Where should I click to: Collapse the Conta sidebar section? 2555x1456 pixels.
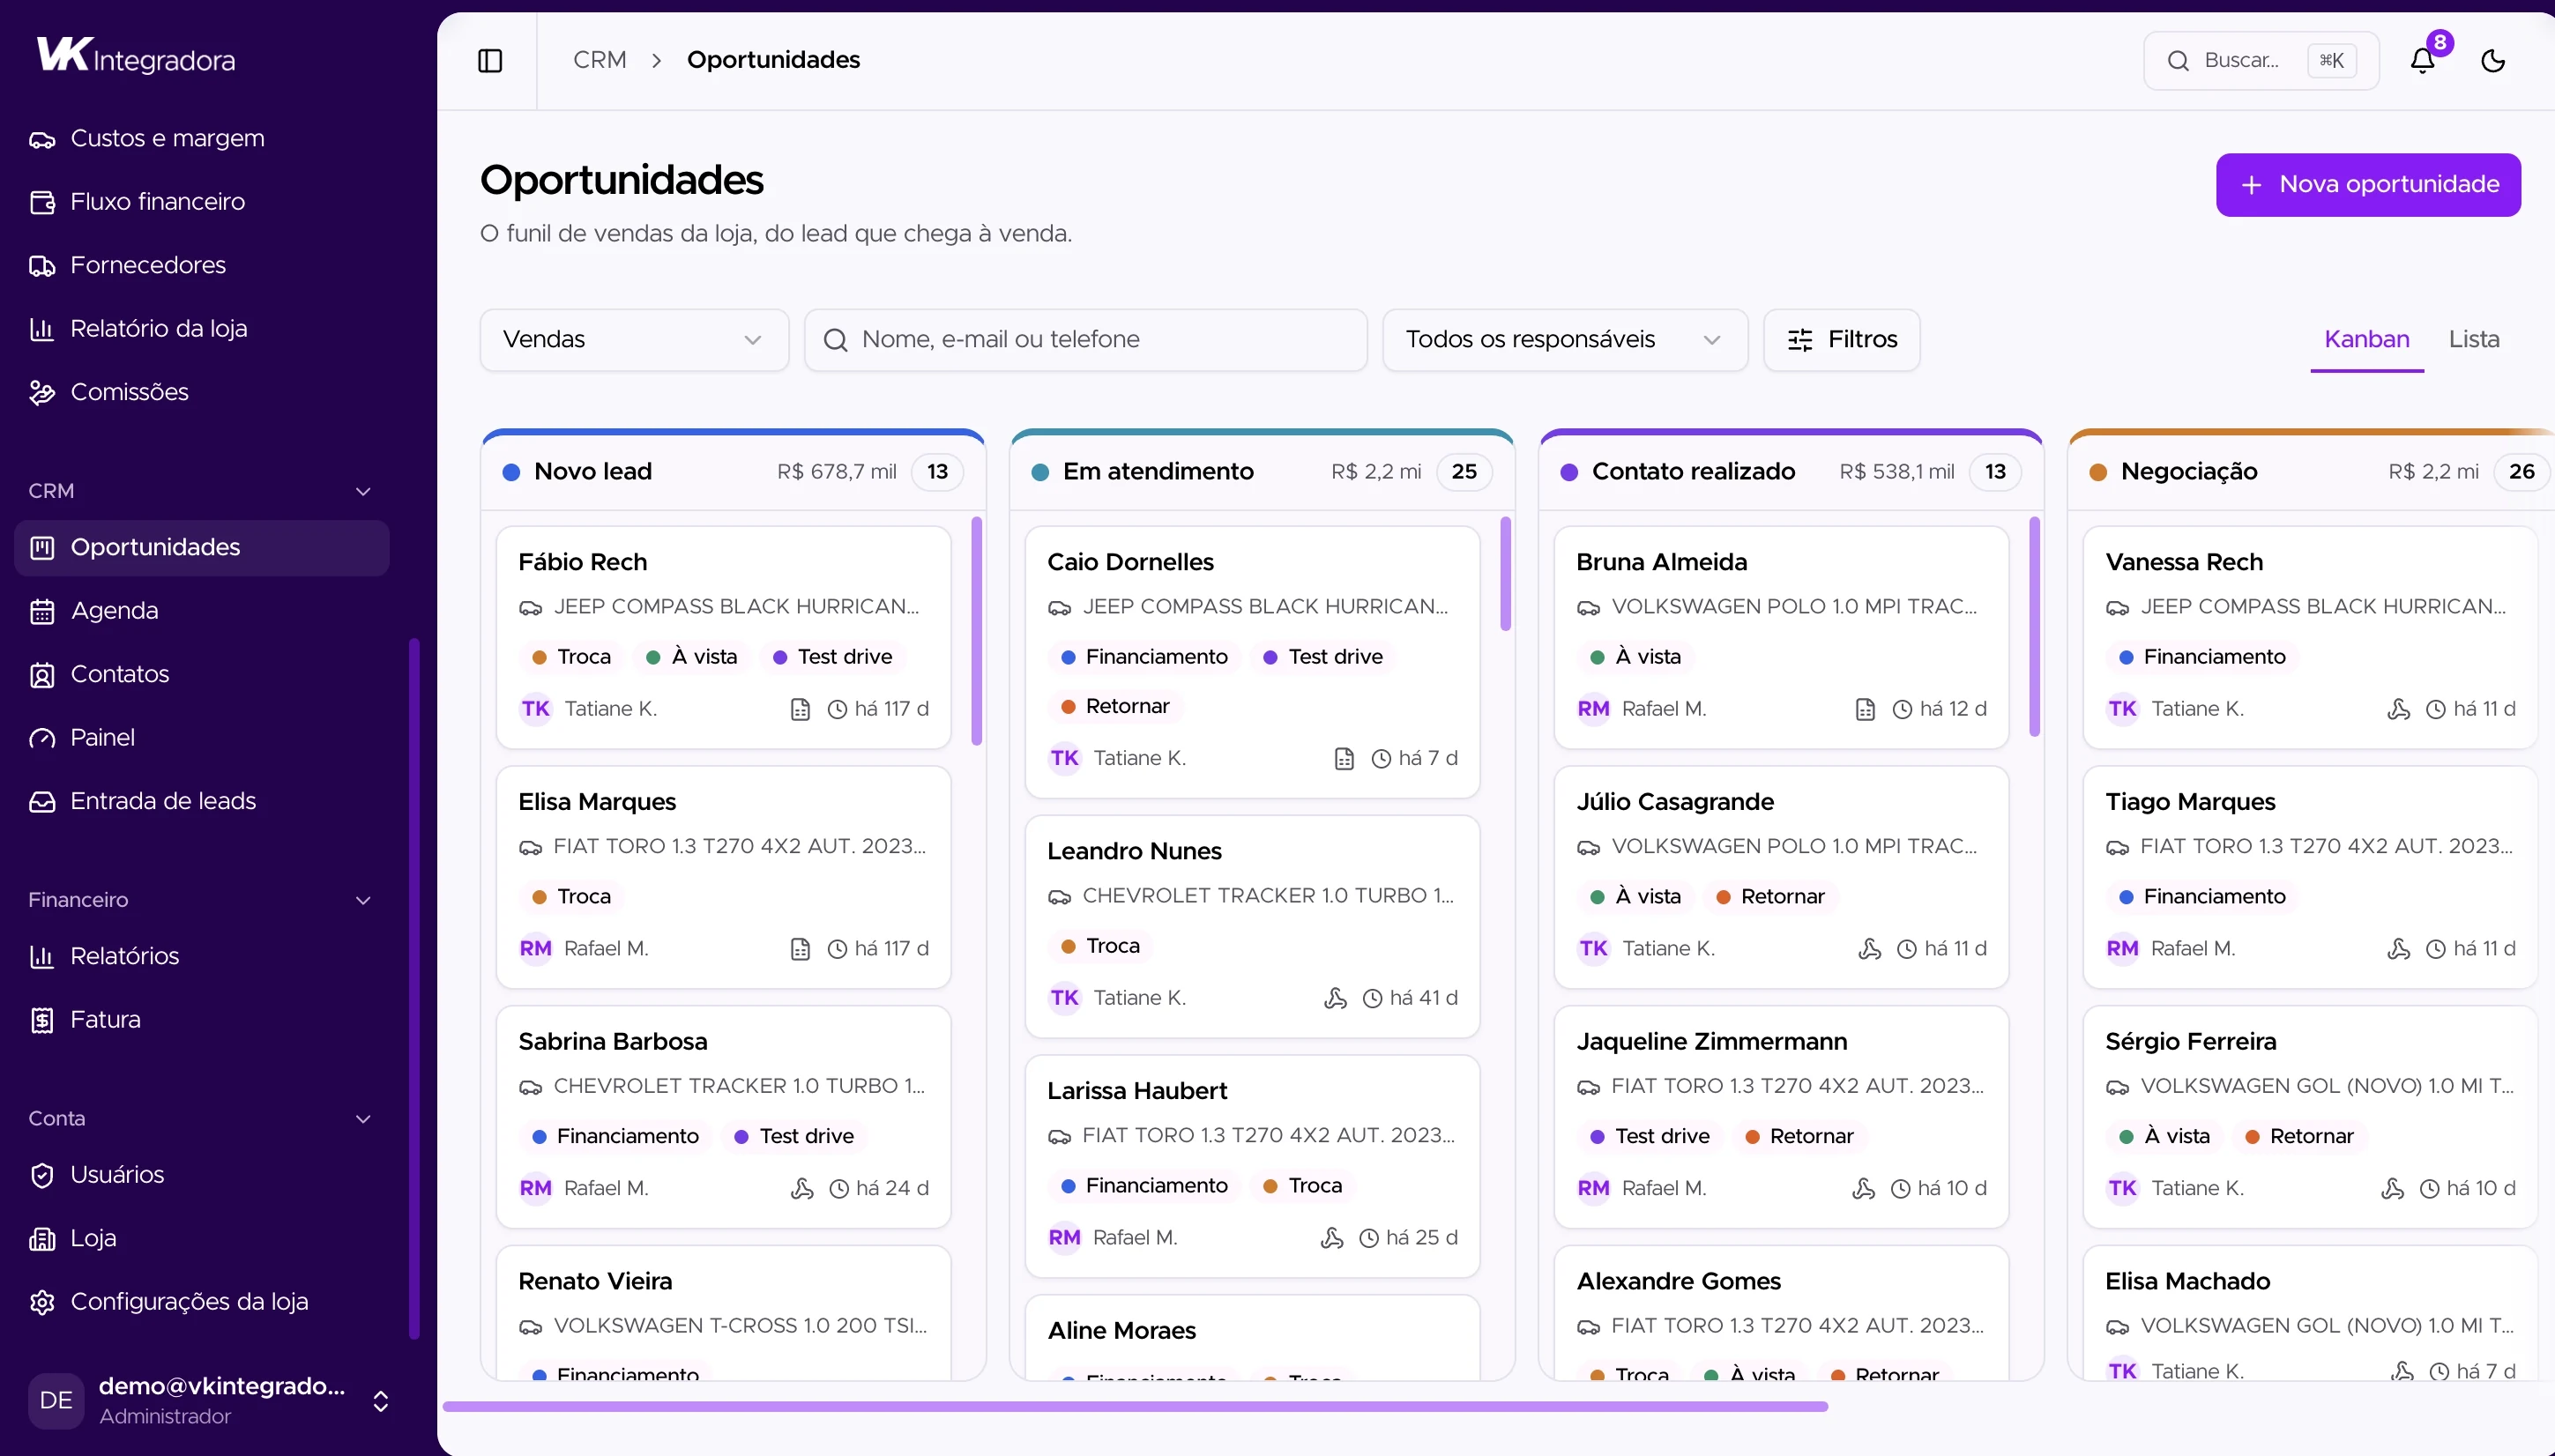click(363, 1119)
